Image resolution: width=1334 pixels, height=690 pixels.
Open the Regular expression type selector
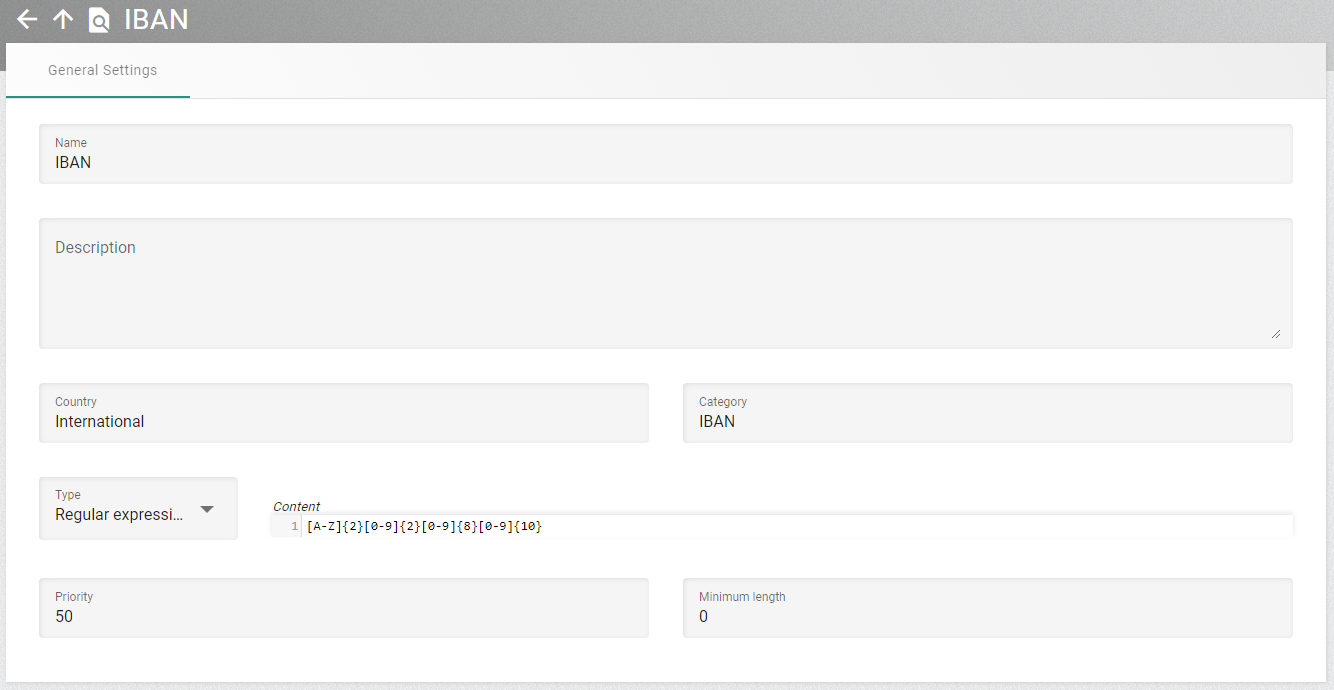[x=120, y=514]
